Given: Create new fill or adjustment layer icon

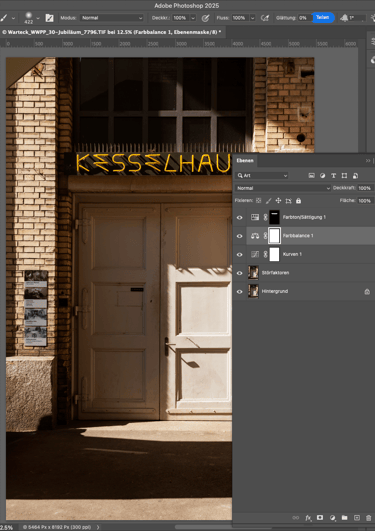Looking at the screenshot, I should (332, 518).
